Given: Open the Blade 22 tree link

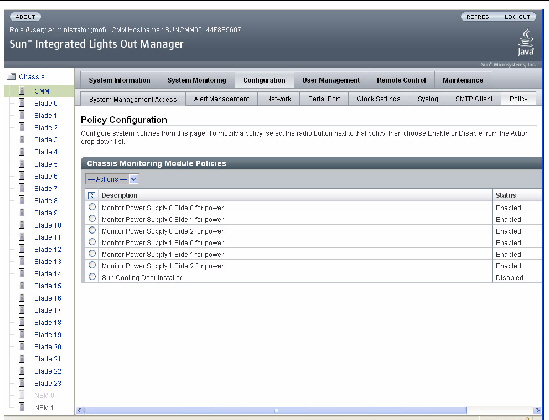Looking at the screenshot, I should point(48,371).
